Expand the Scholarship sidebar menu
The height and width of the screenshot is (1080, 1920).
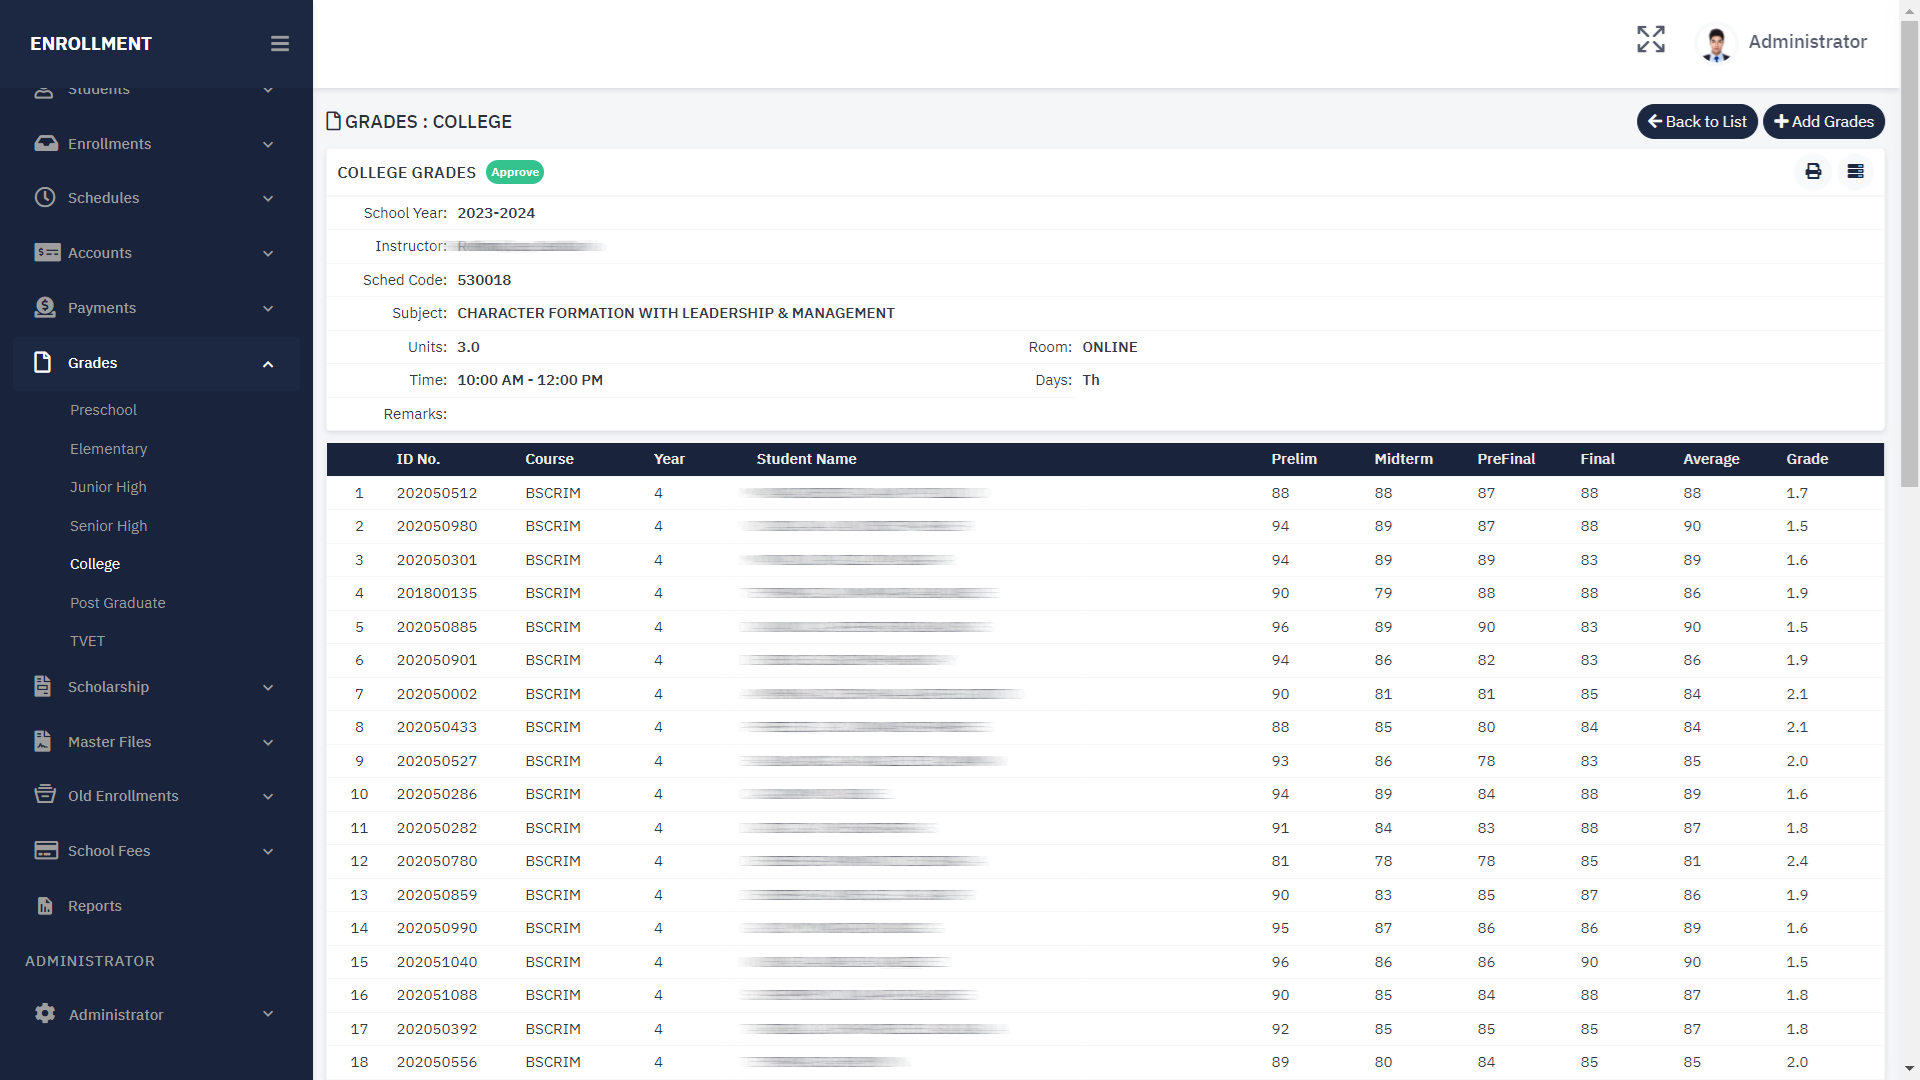(x=268, y=688)
